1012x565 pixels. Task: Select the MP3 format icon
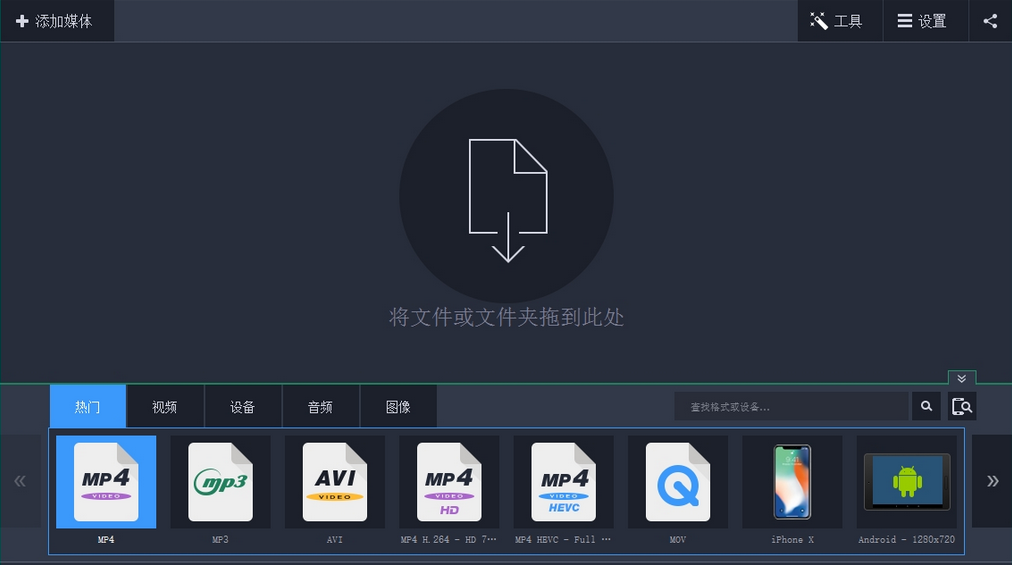point(220,482)
